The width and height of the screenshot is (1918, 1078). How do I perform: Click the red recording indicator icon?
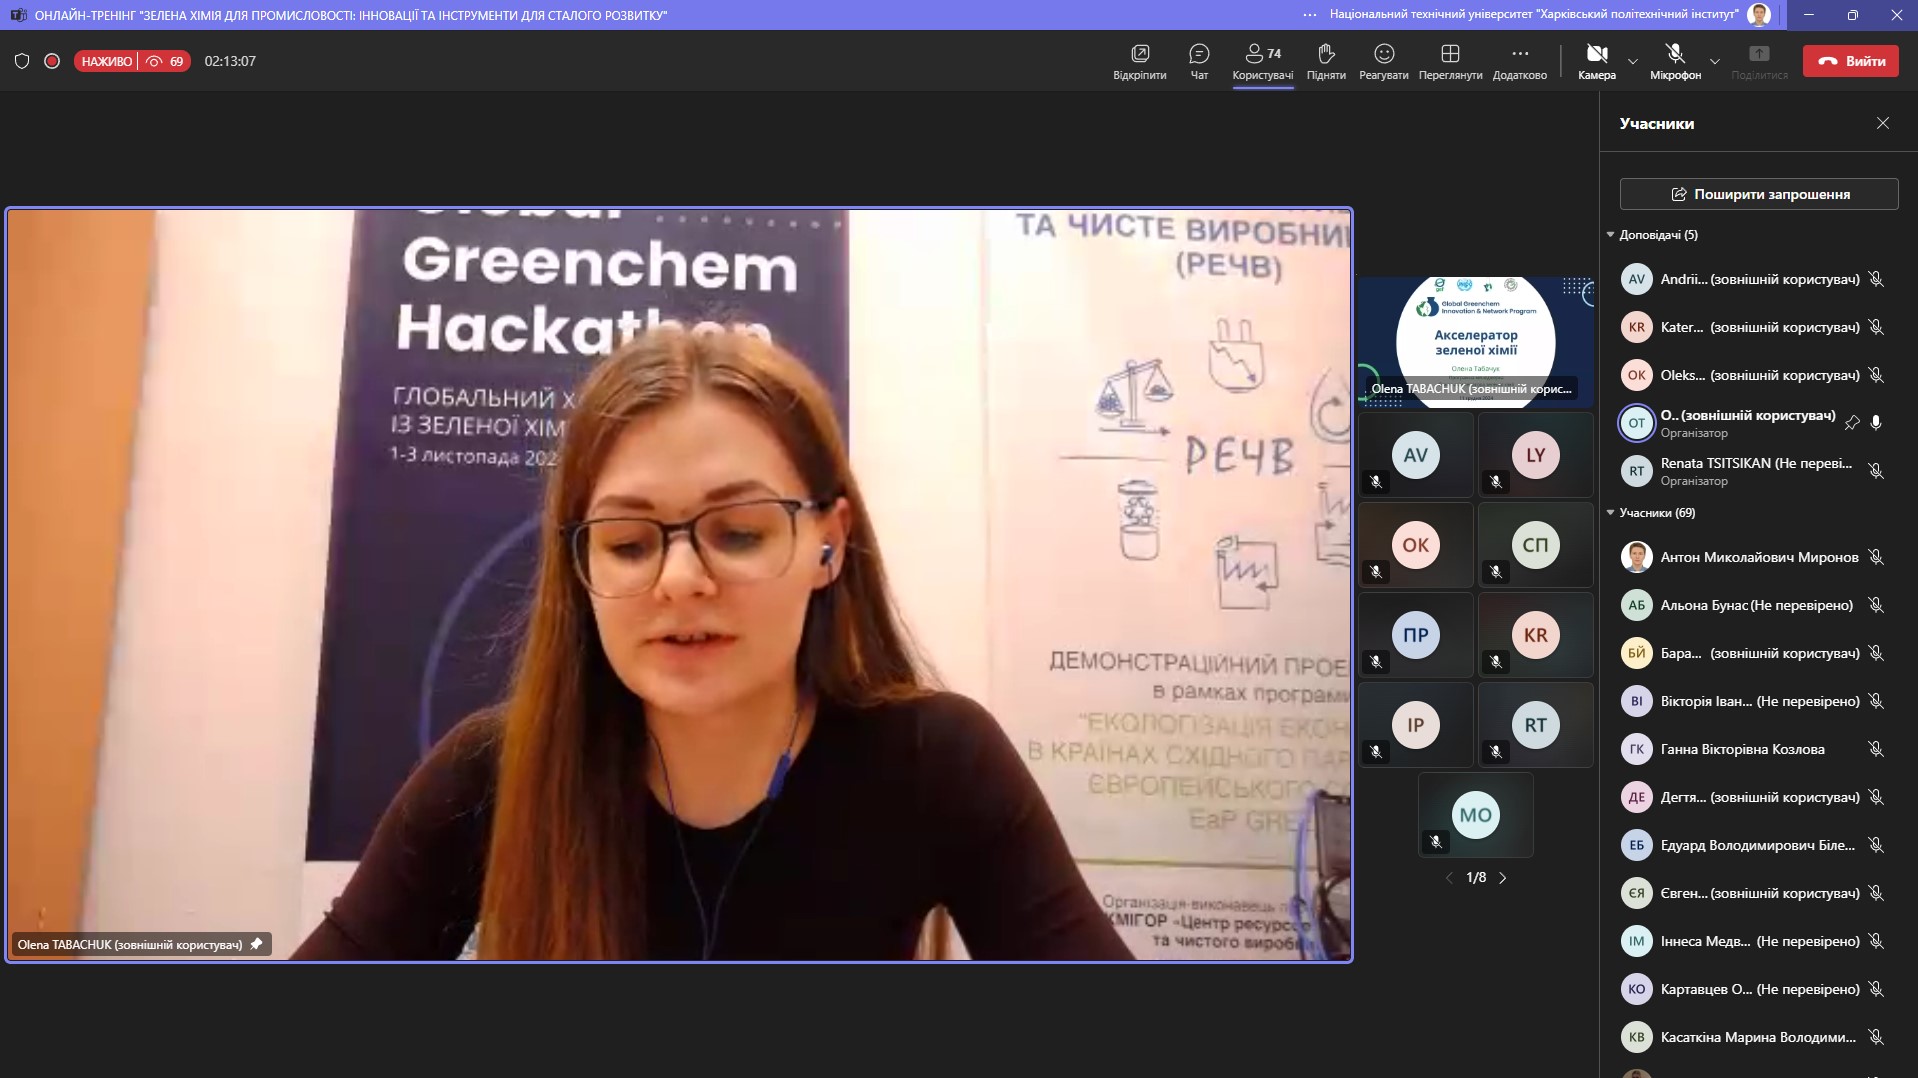point(52,61)
